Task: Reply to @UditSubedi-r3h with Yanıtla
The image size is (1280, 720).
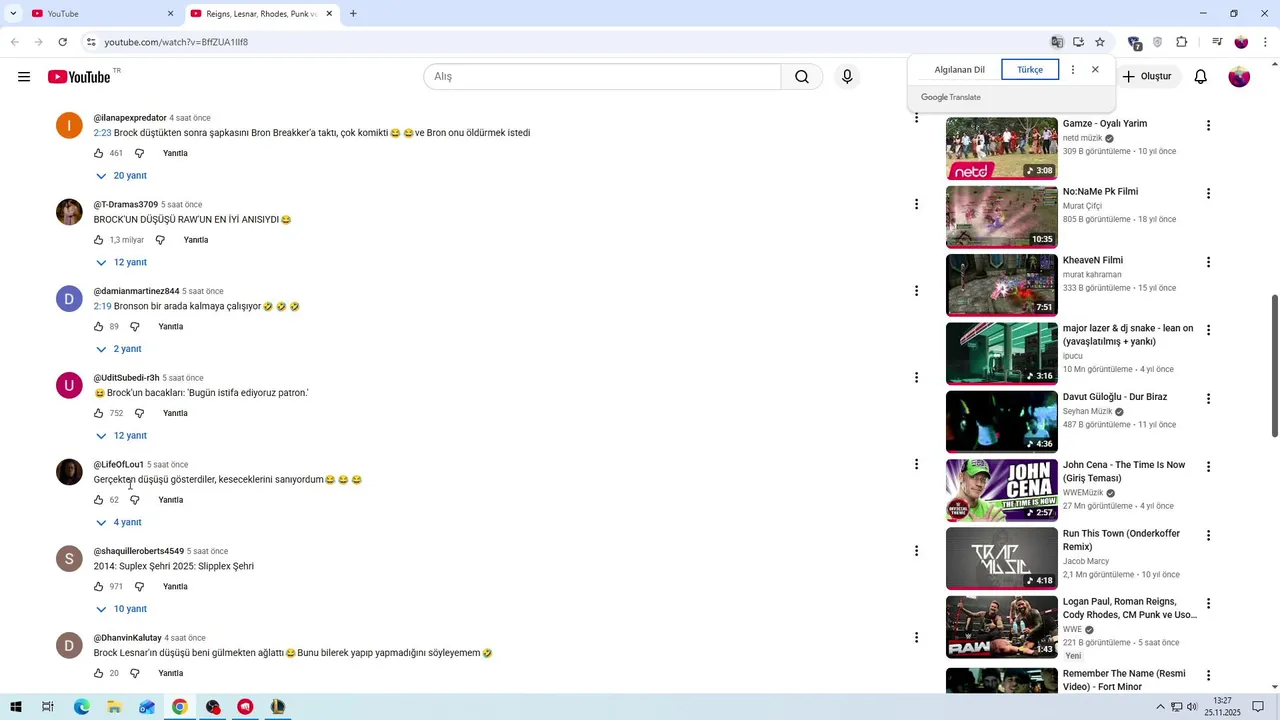Action: pos(175,413)
